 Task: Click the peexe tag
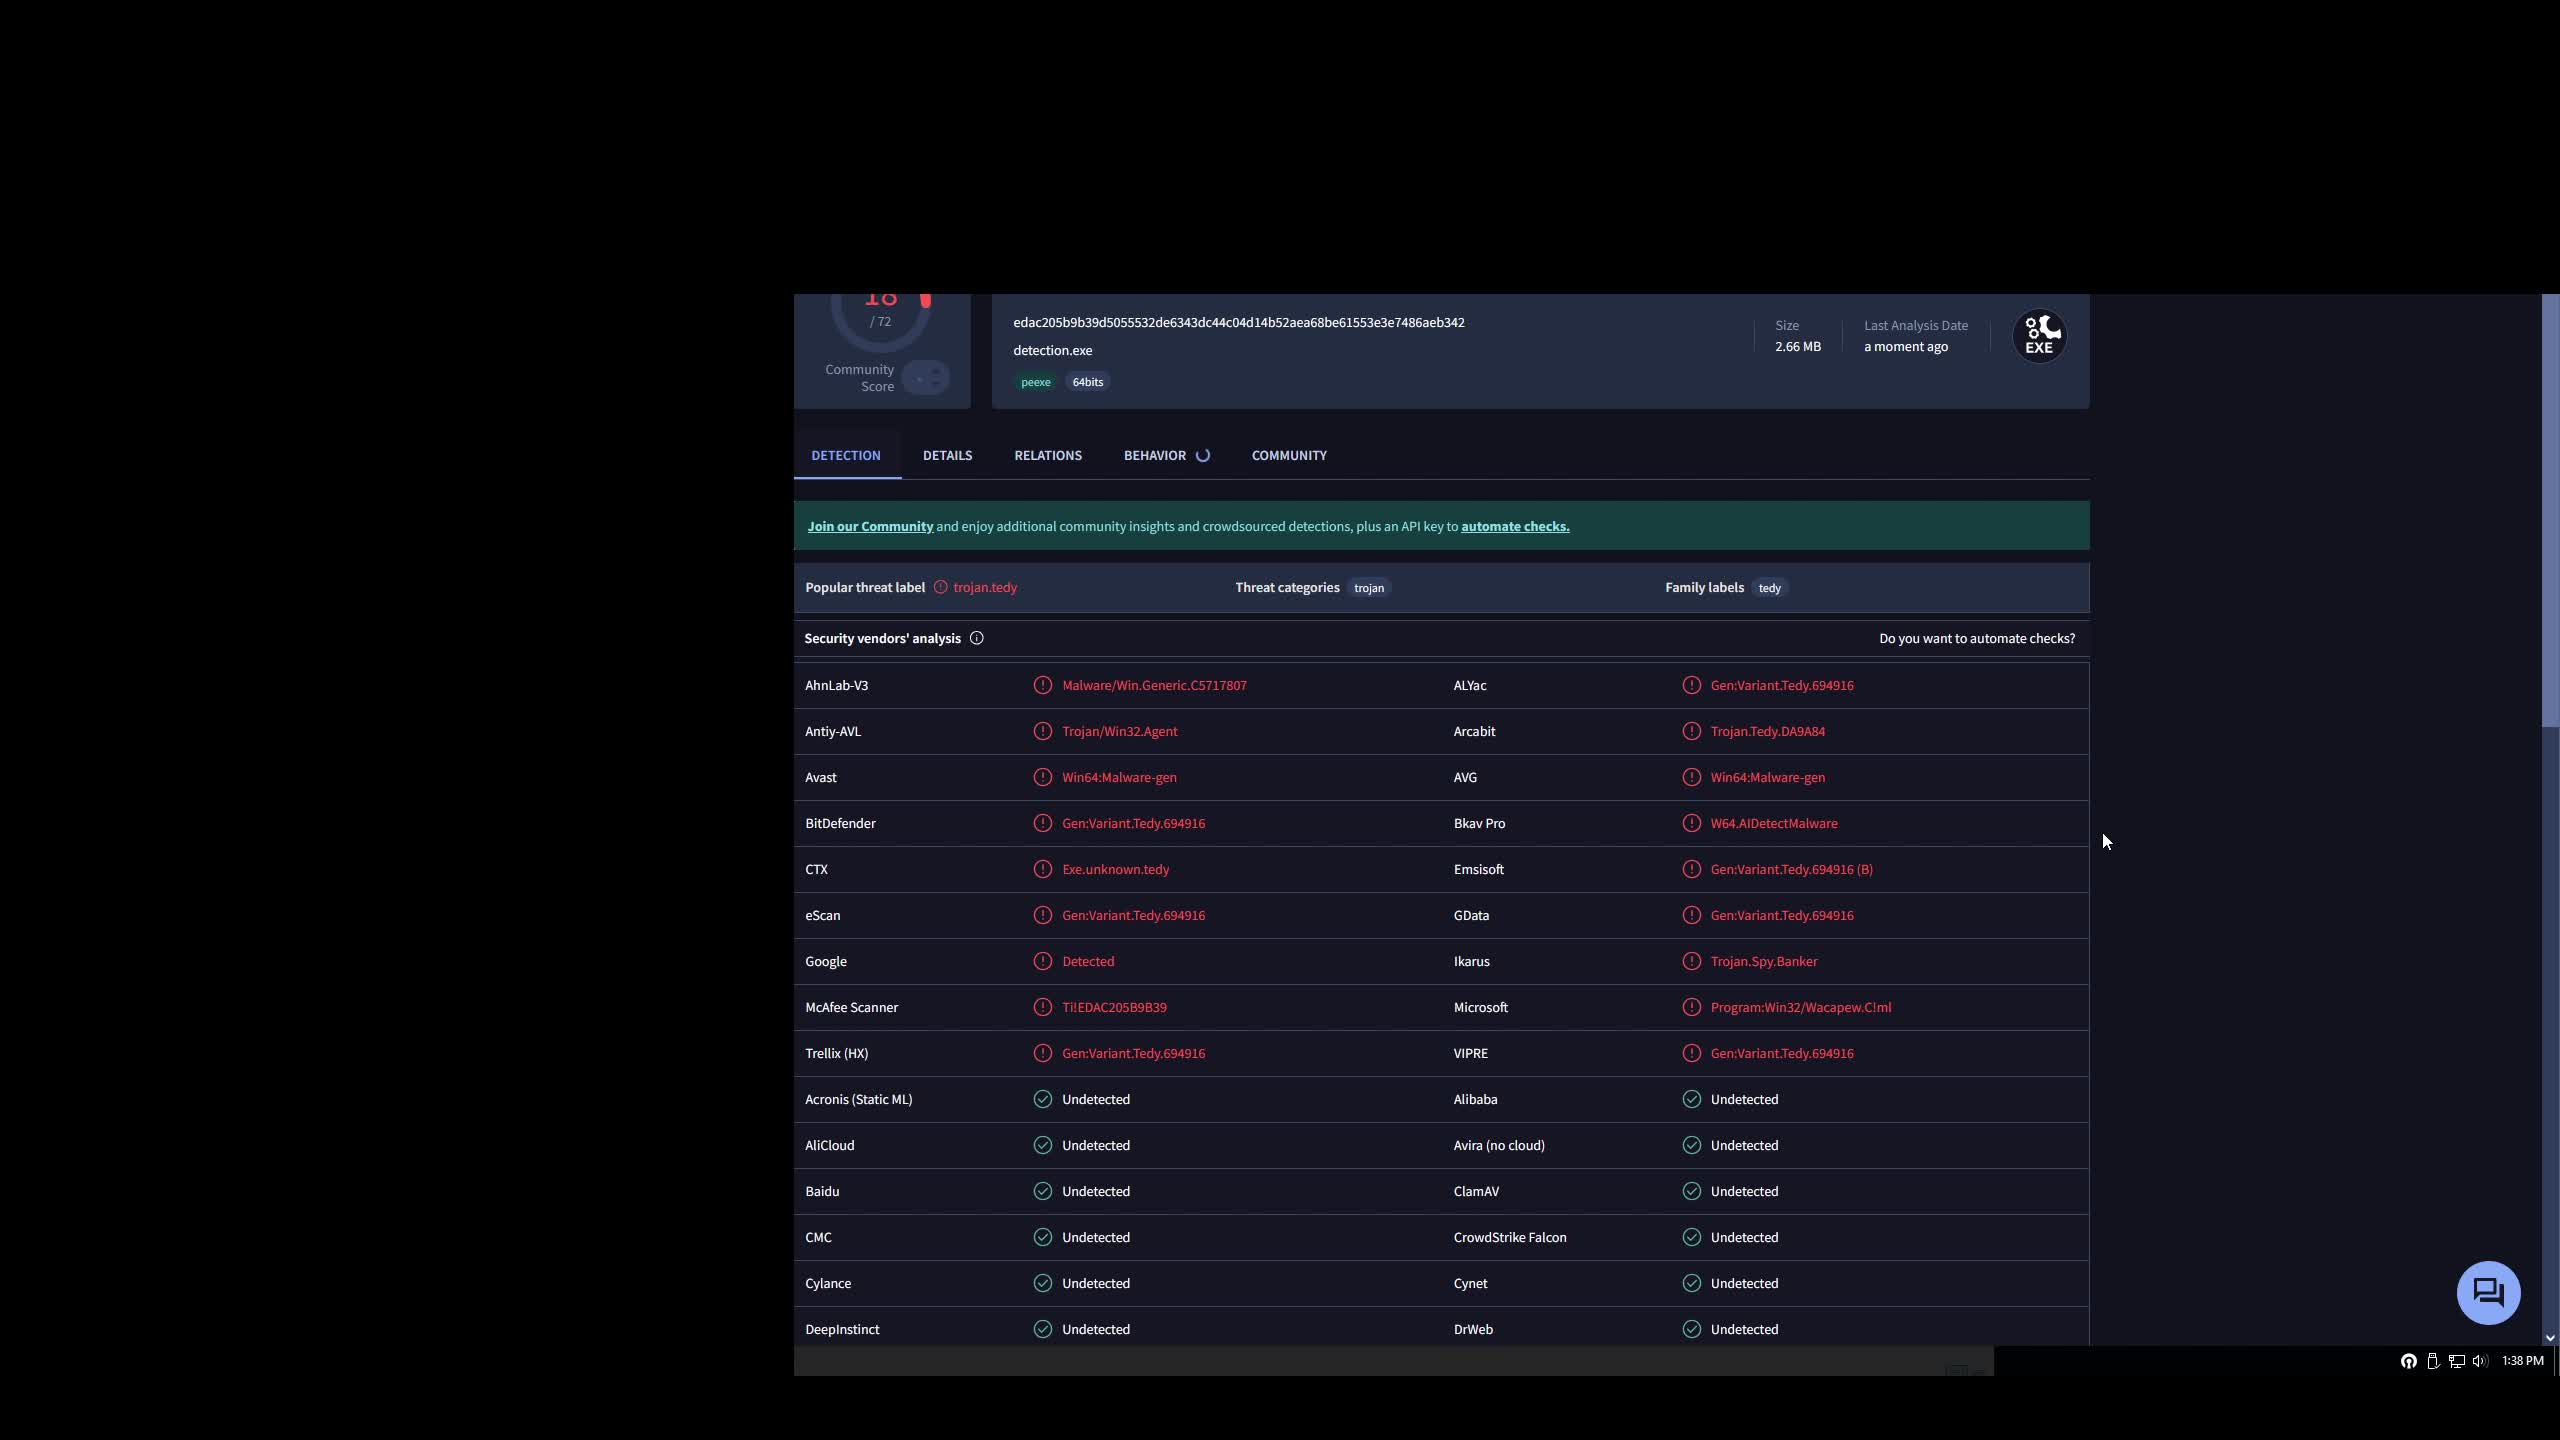[x=1035, y=382]
